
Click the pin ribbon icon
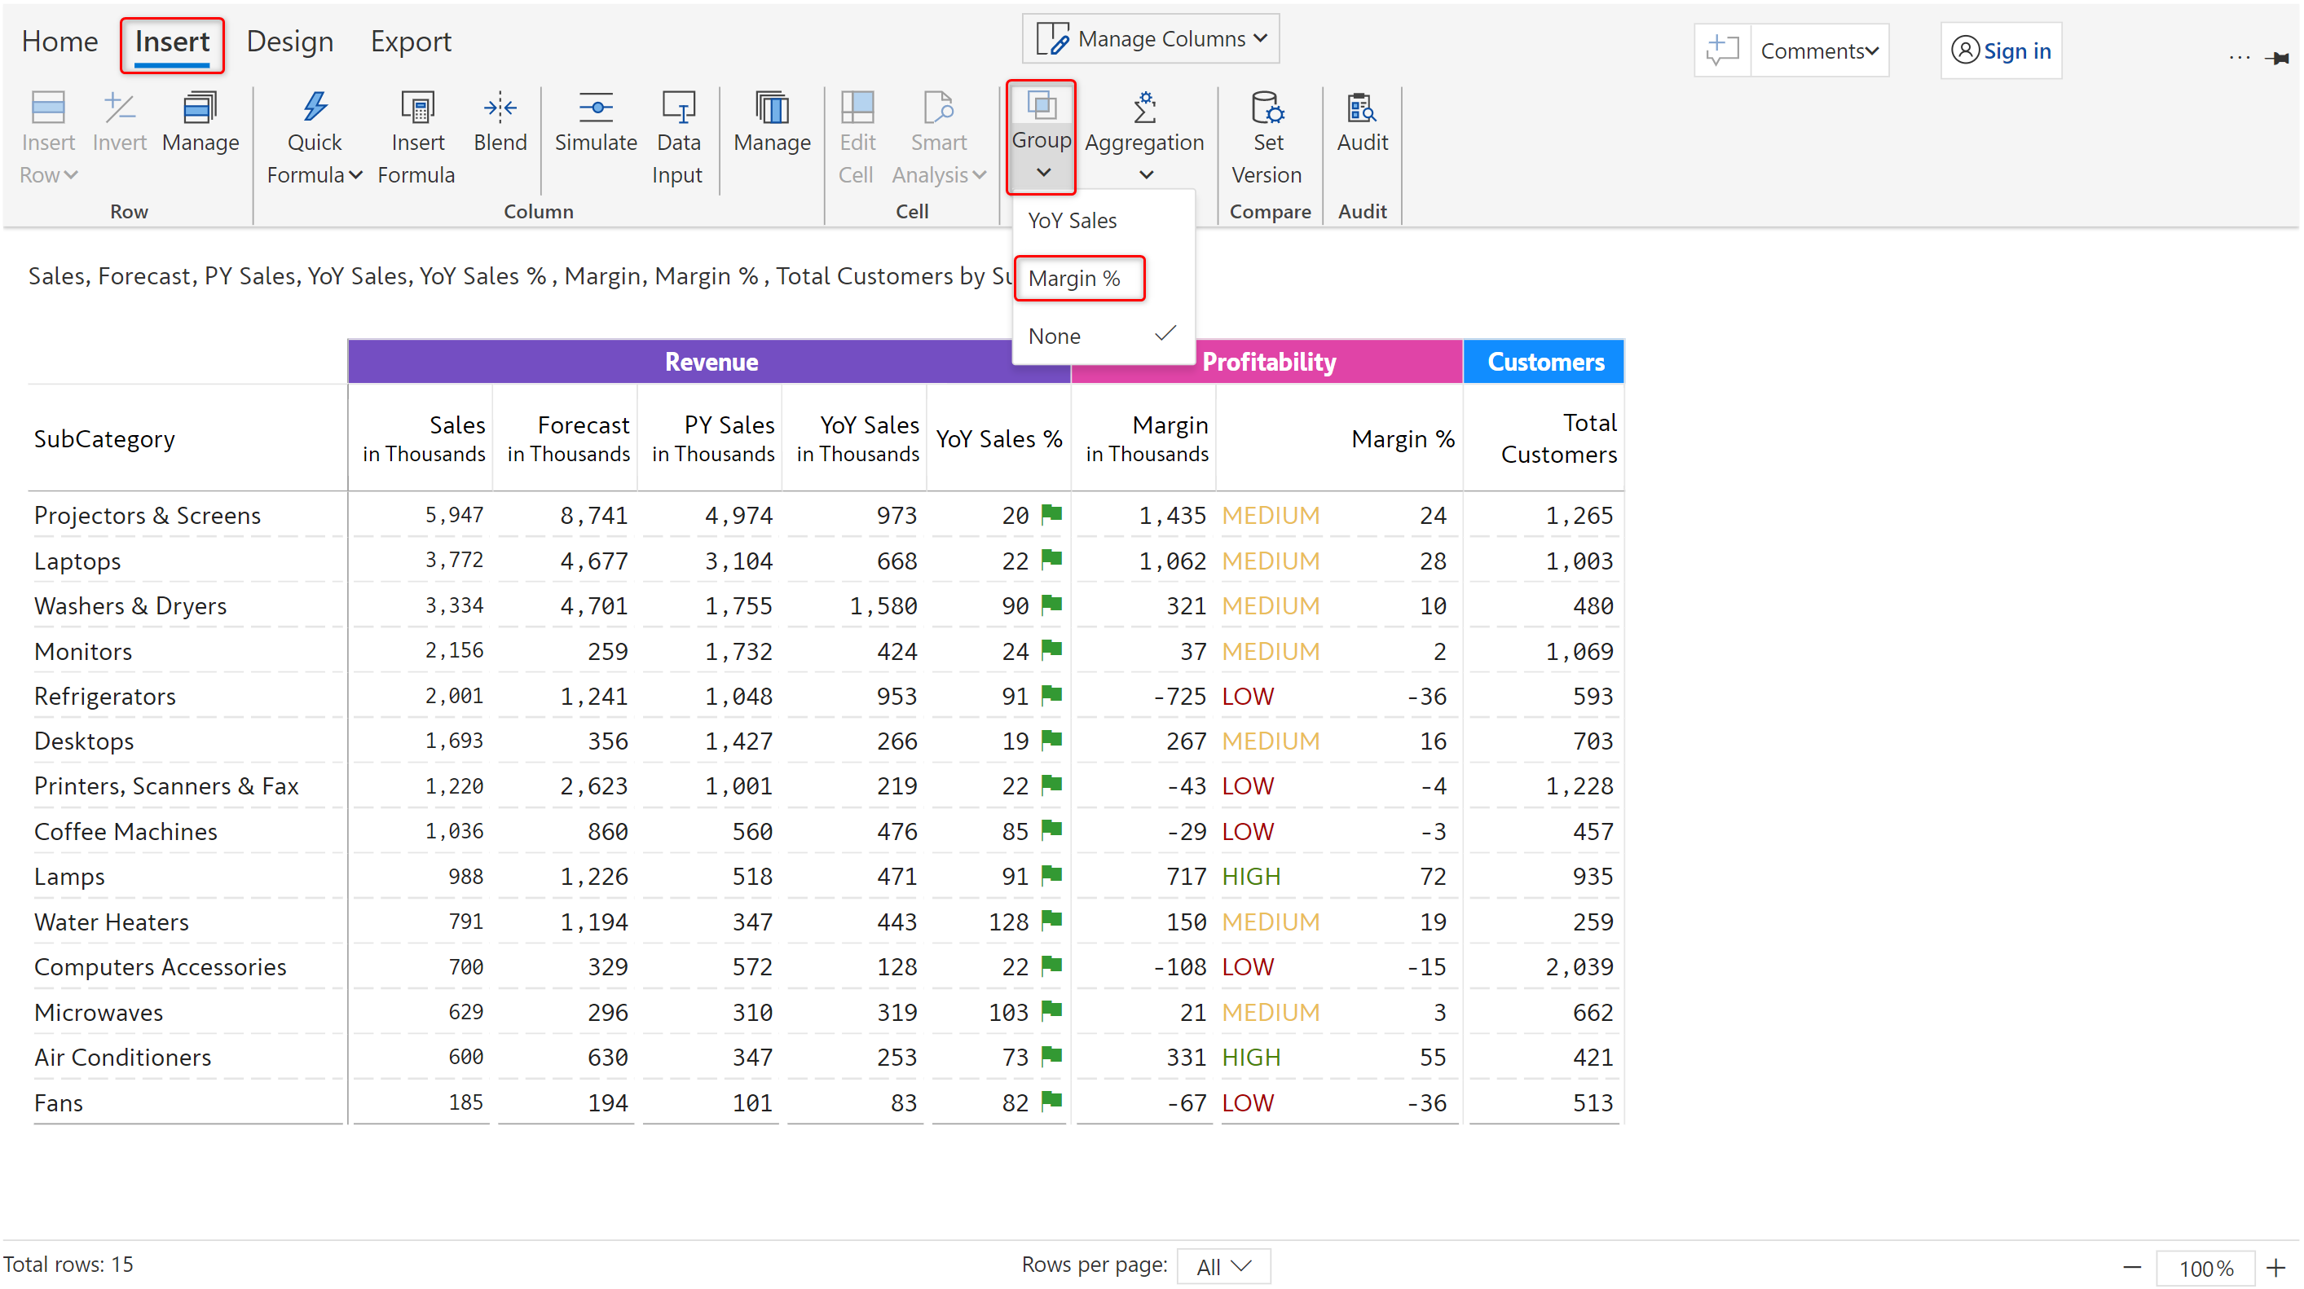2279,58
